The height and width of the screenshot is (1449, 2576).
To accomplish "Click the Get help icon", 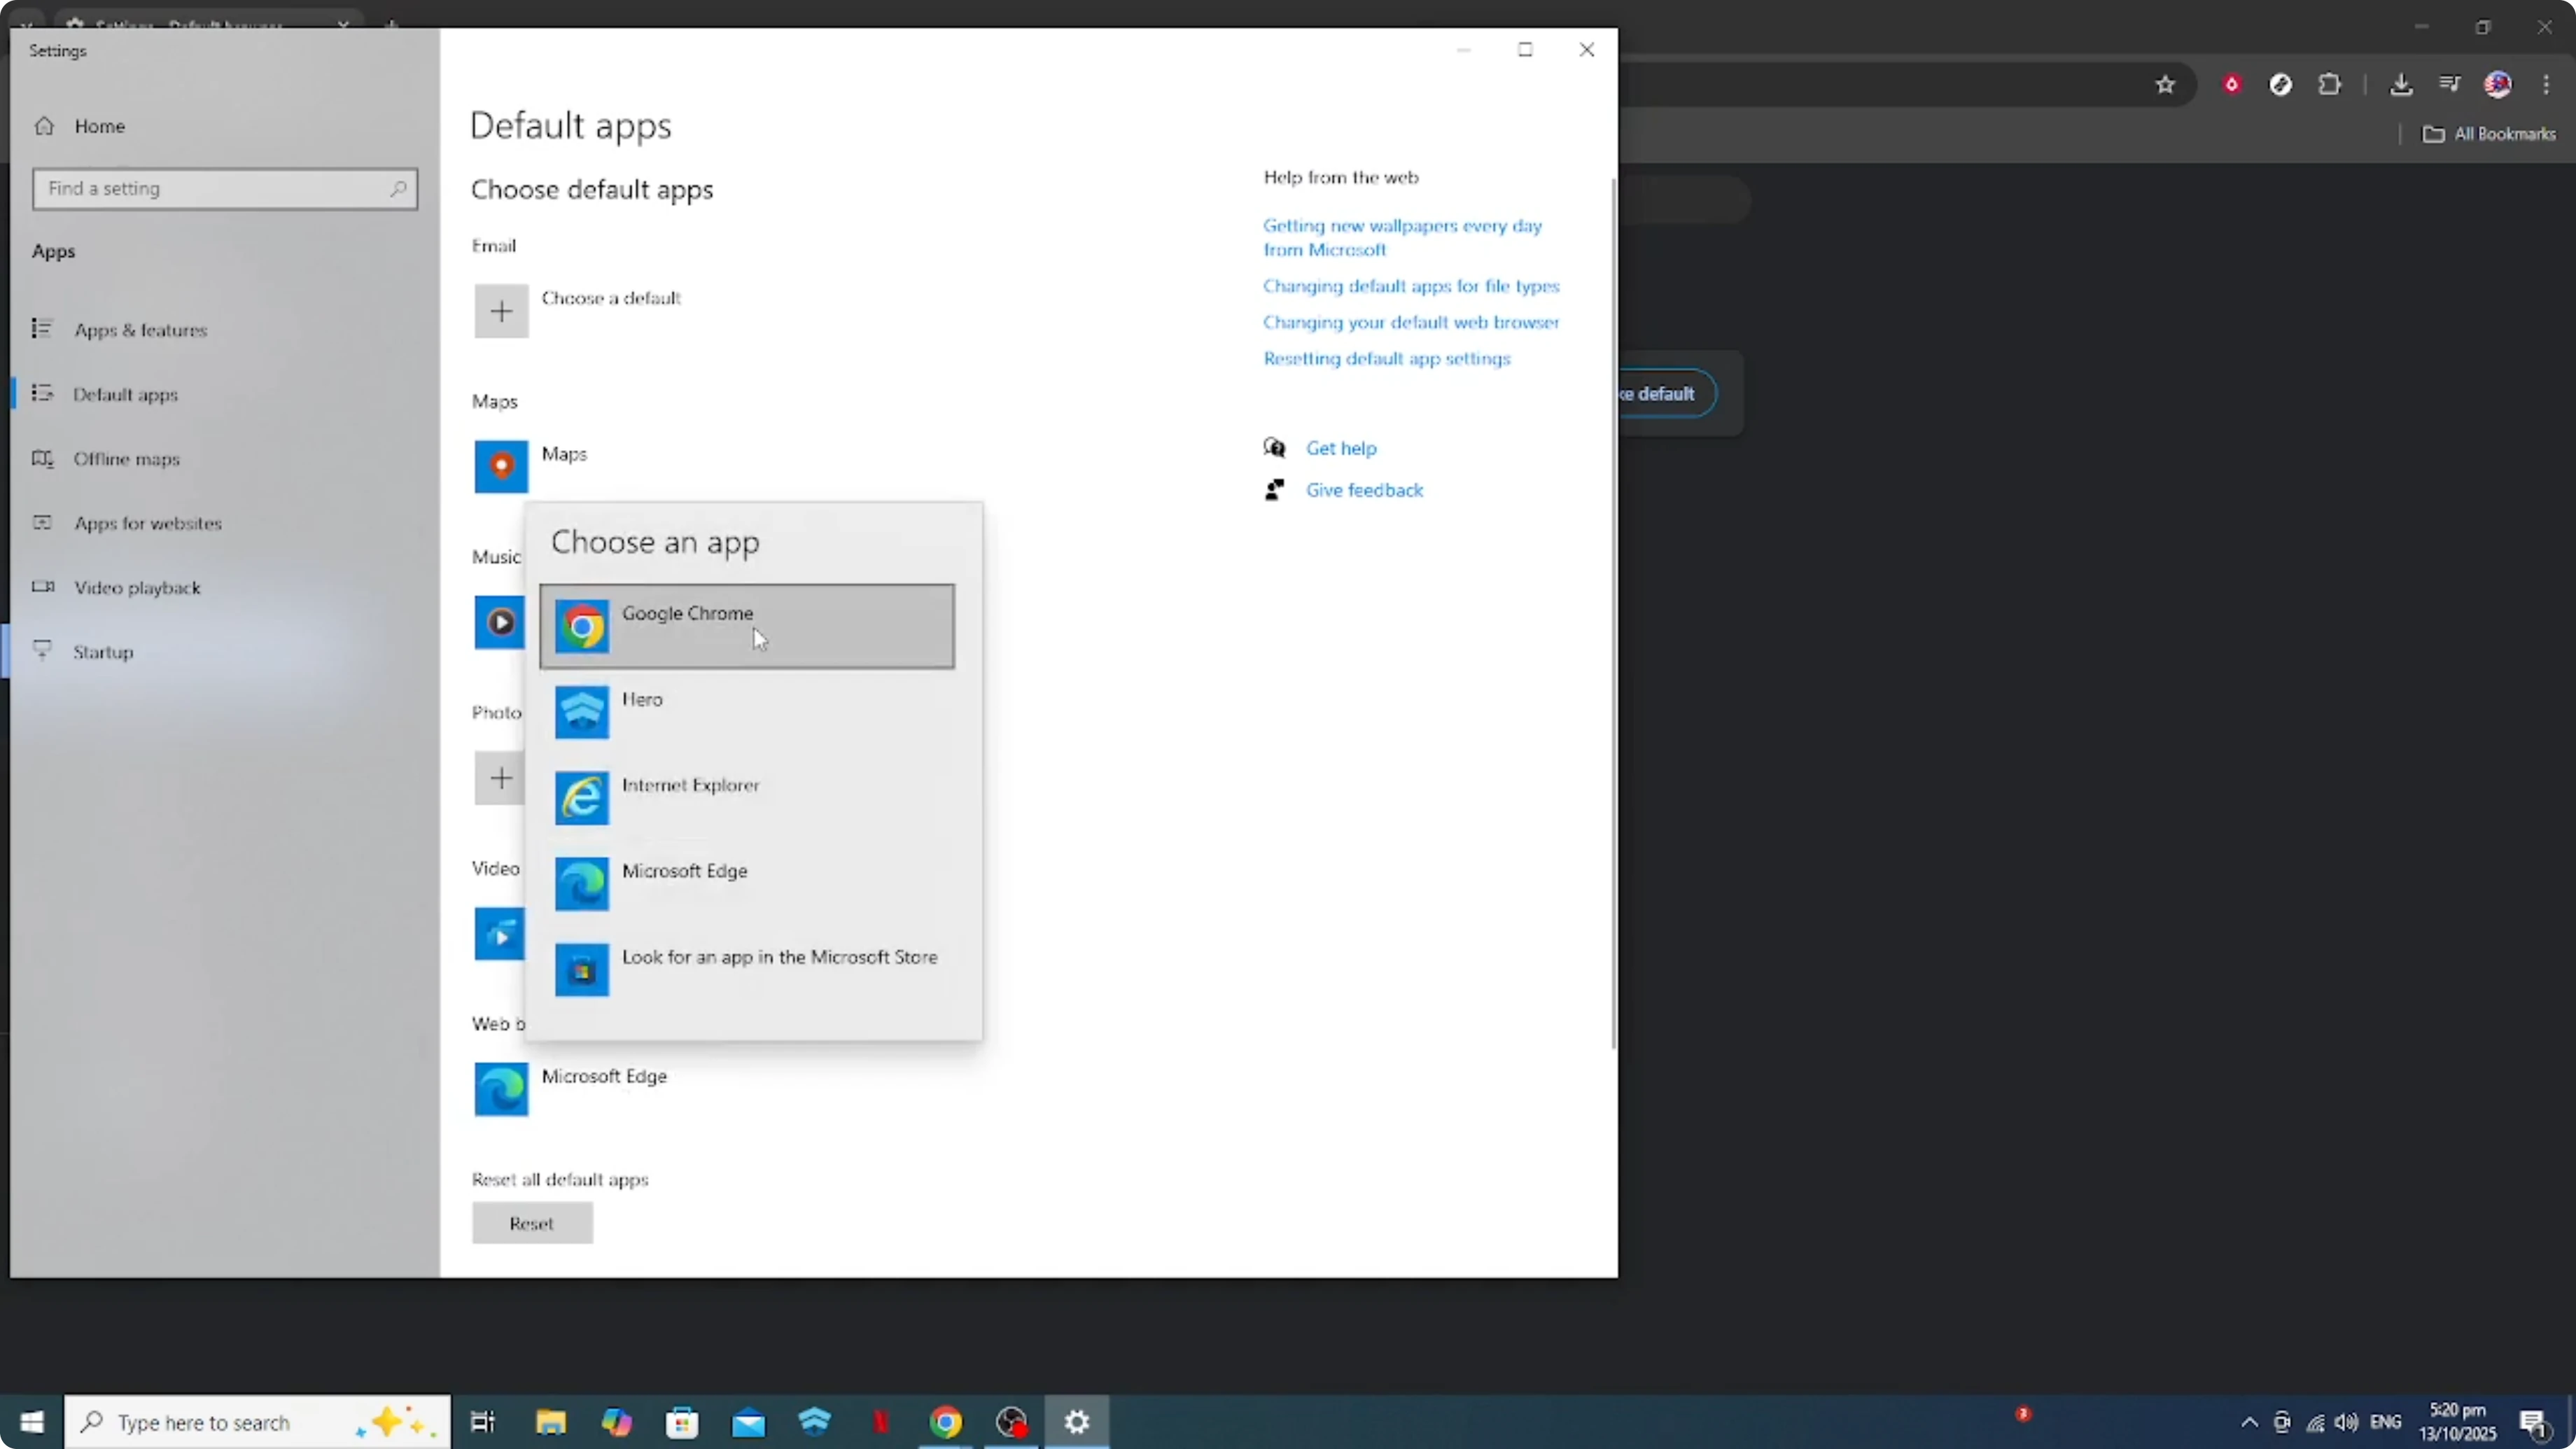I will (x=1275, y=447).
